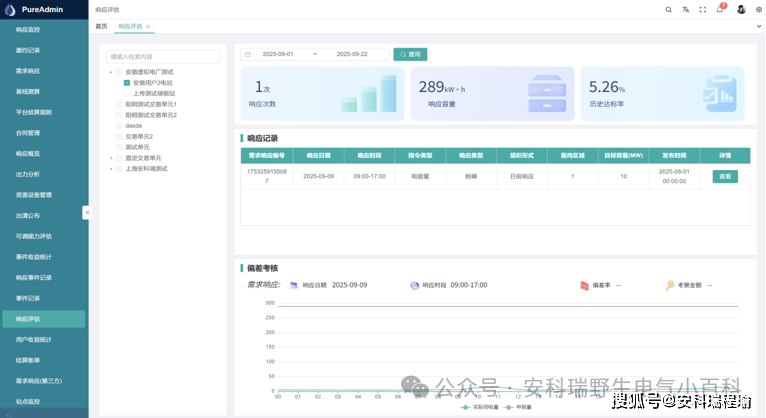Click the clock icon beside 响应时段 in 偏差考核
The width and height of the screenshot is (766, 418).
(x=414, y=285)
